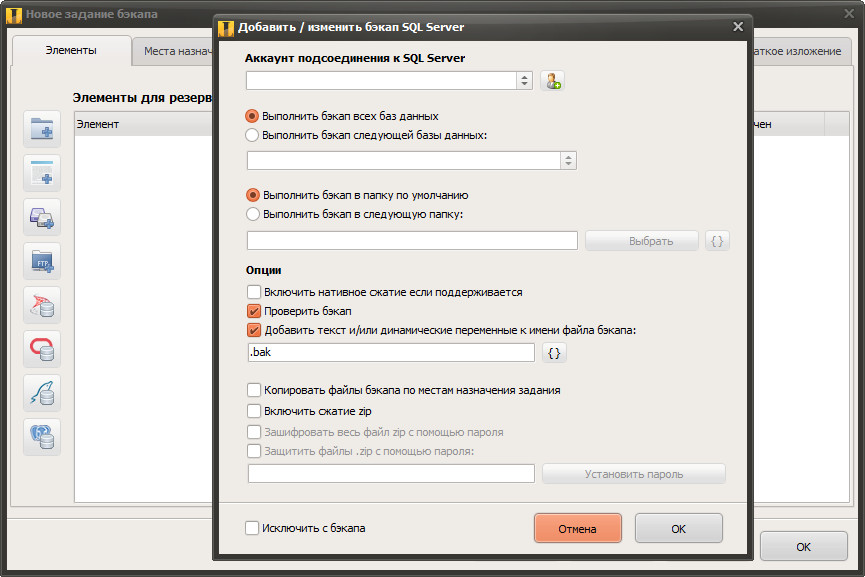Expand the database selection dropdown

[x=568, y=161]
